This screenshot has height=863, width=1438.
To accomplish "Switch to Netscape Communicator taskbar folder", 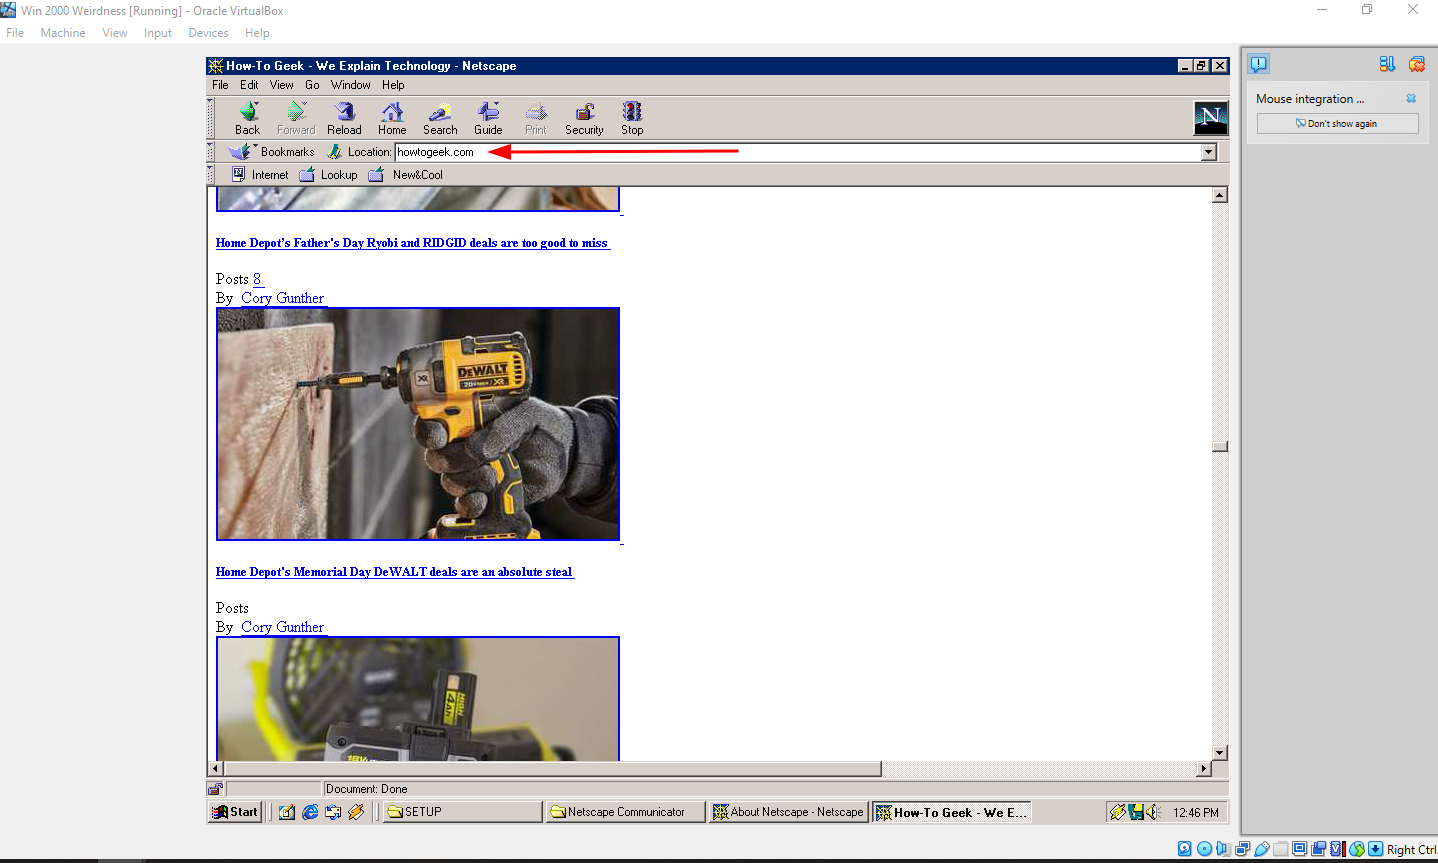I will click(x=625, y=812).
